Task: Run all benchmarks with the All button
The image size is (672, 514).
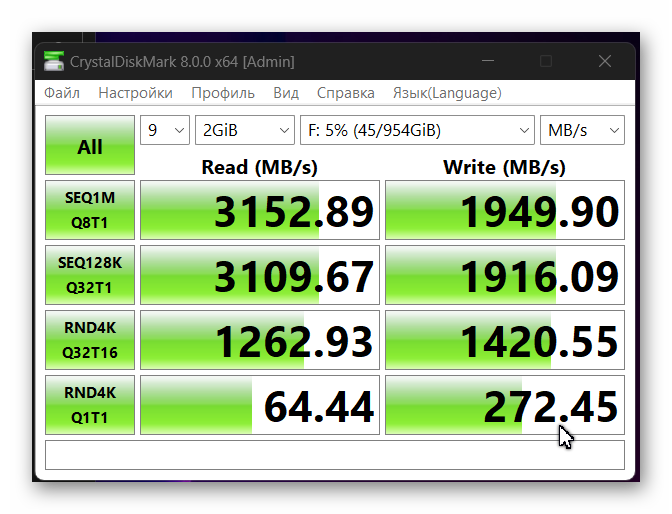Action: (90, 145)
